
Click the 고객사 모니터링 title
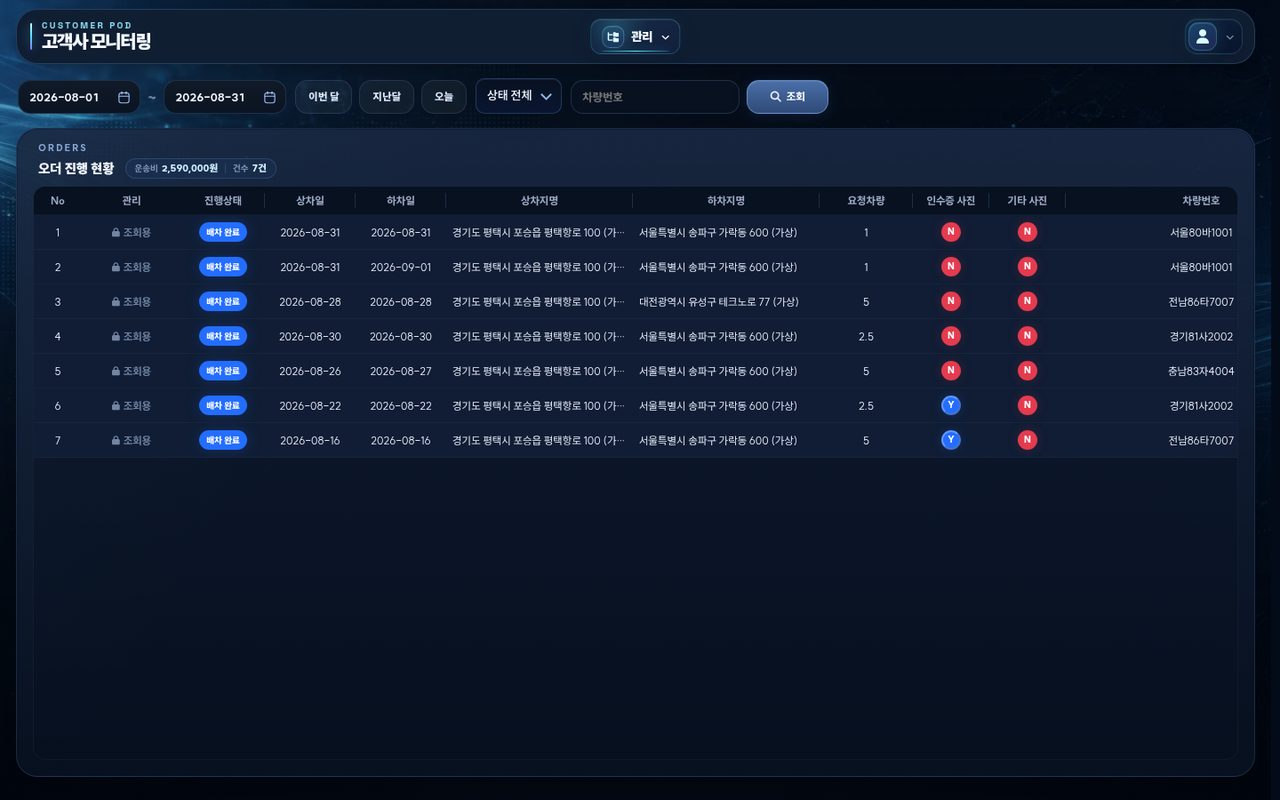pyautogui.click(x=96, y=42)
